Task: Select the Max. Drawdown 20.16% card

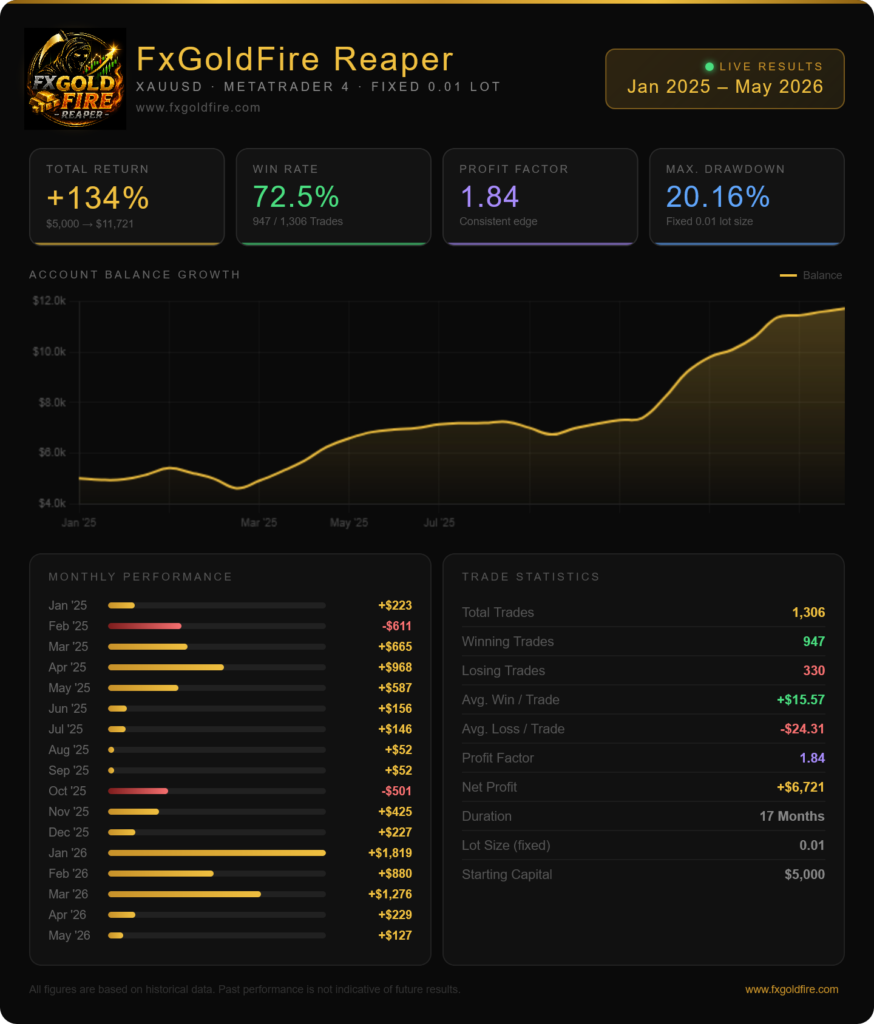Action: tap(747, 197)
